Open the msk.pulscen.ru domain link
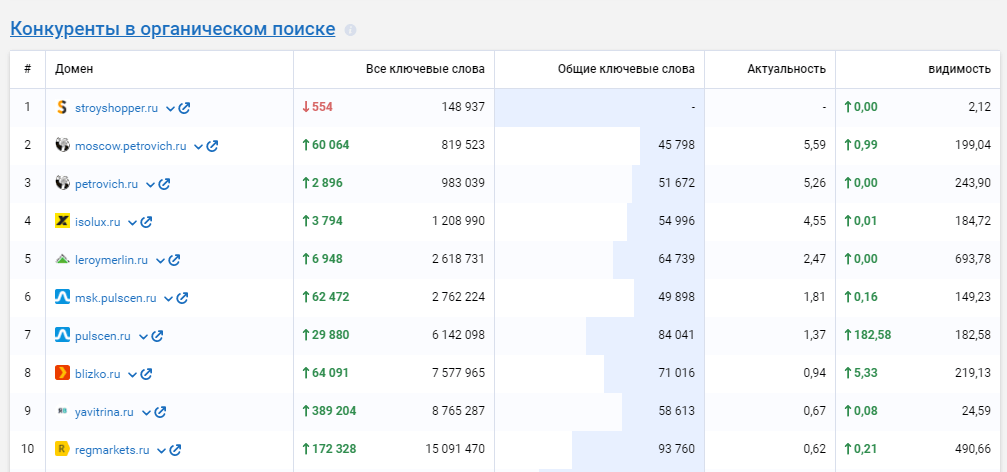The height and width of the screenshot is (472, 1007). pyautogui.click(x=116, y=297)
